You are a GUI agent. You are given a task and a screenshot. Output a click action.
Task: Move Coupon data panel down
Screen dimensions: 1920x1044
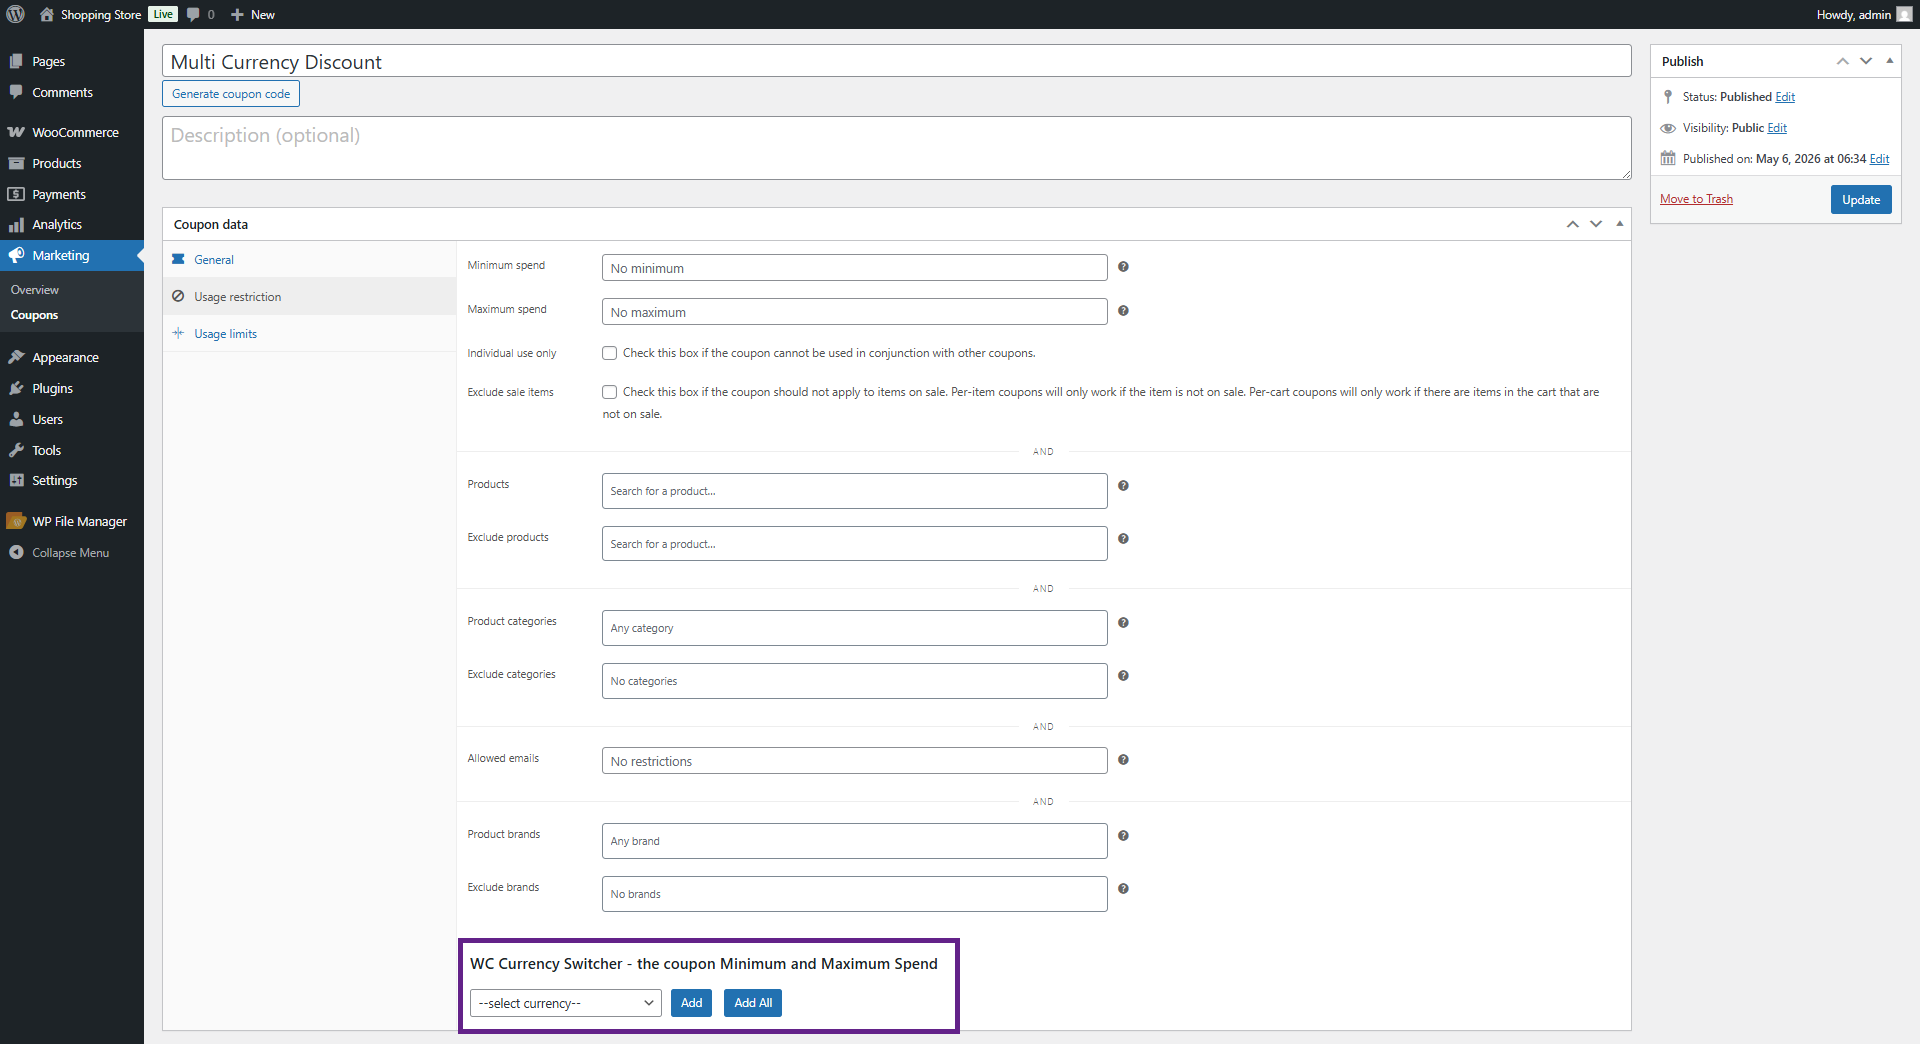point(1596,224)
